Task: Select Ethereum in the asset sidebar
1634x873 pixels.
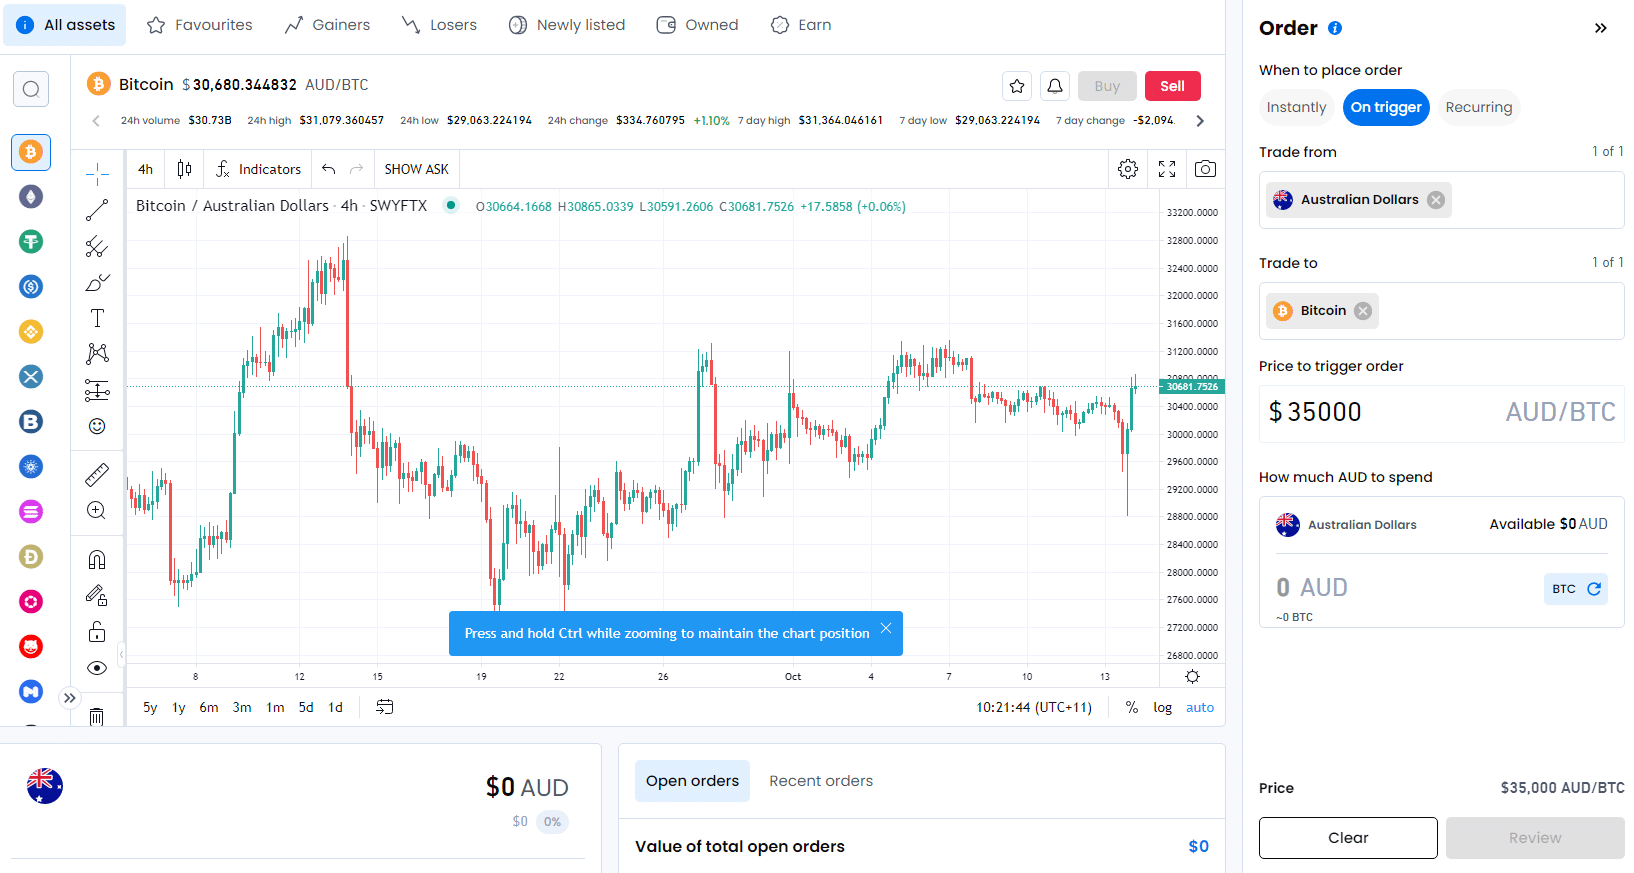Action: coord(31,197)
